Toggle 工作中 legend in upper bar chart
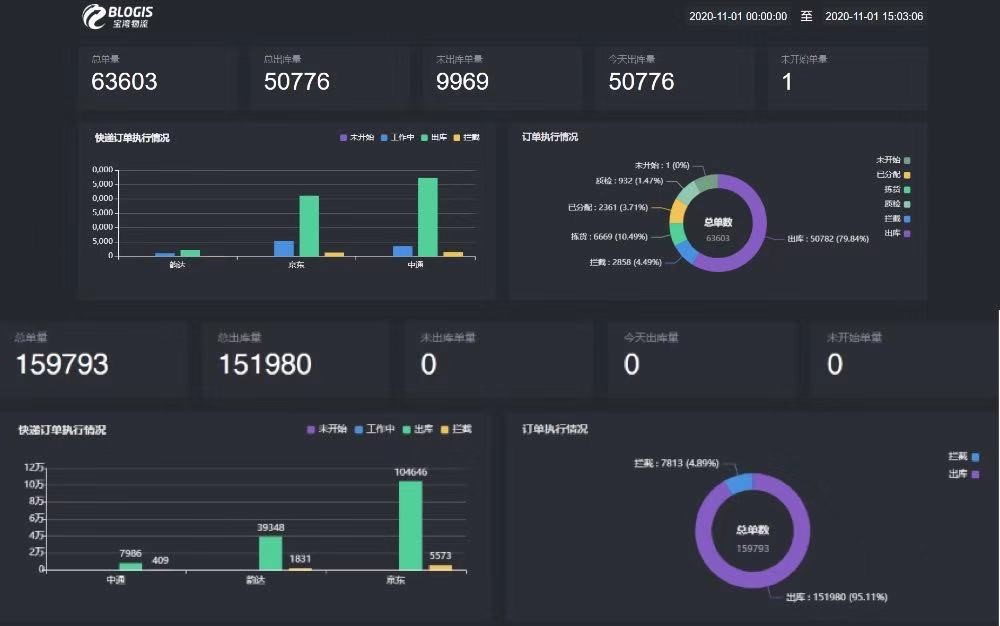Screen dimensions: 1000x626 pyautogui.click(x=397, y=137)
